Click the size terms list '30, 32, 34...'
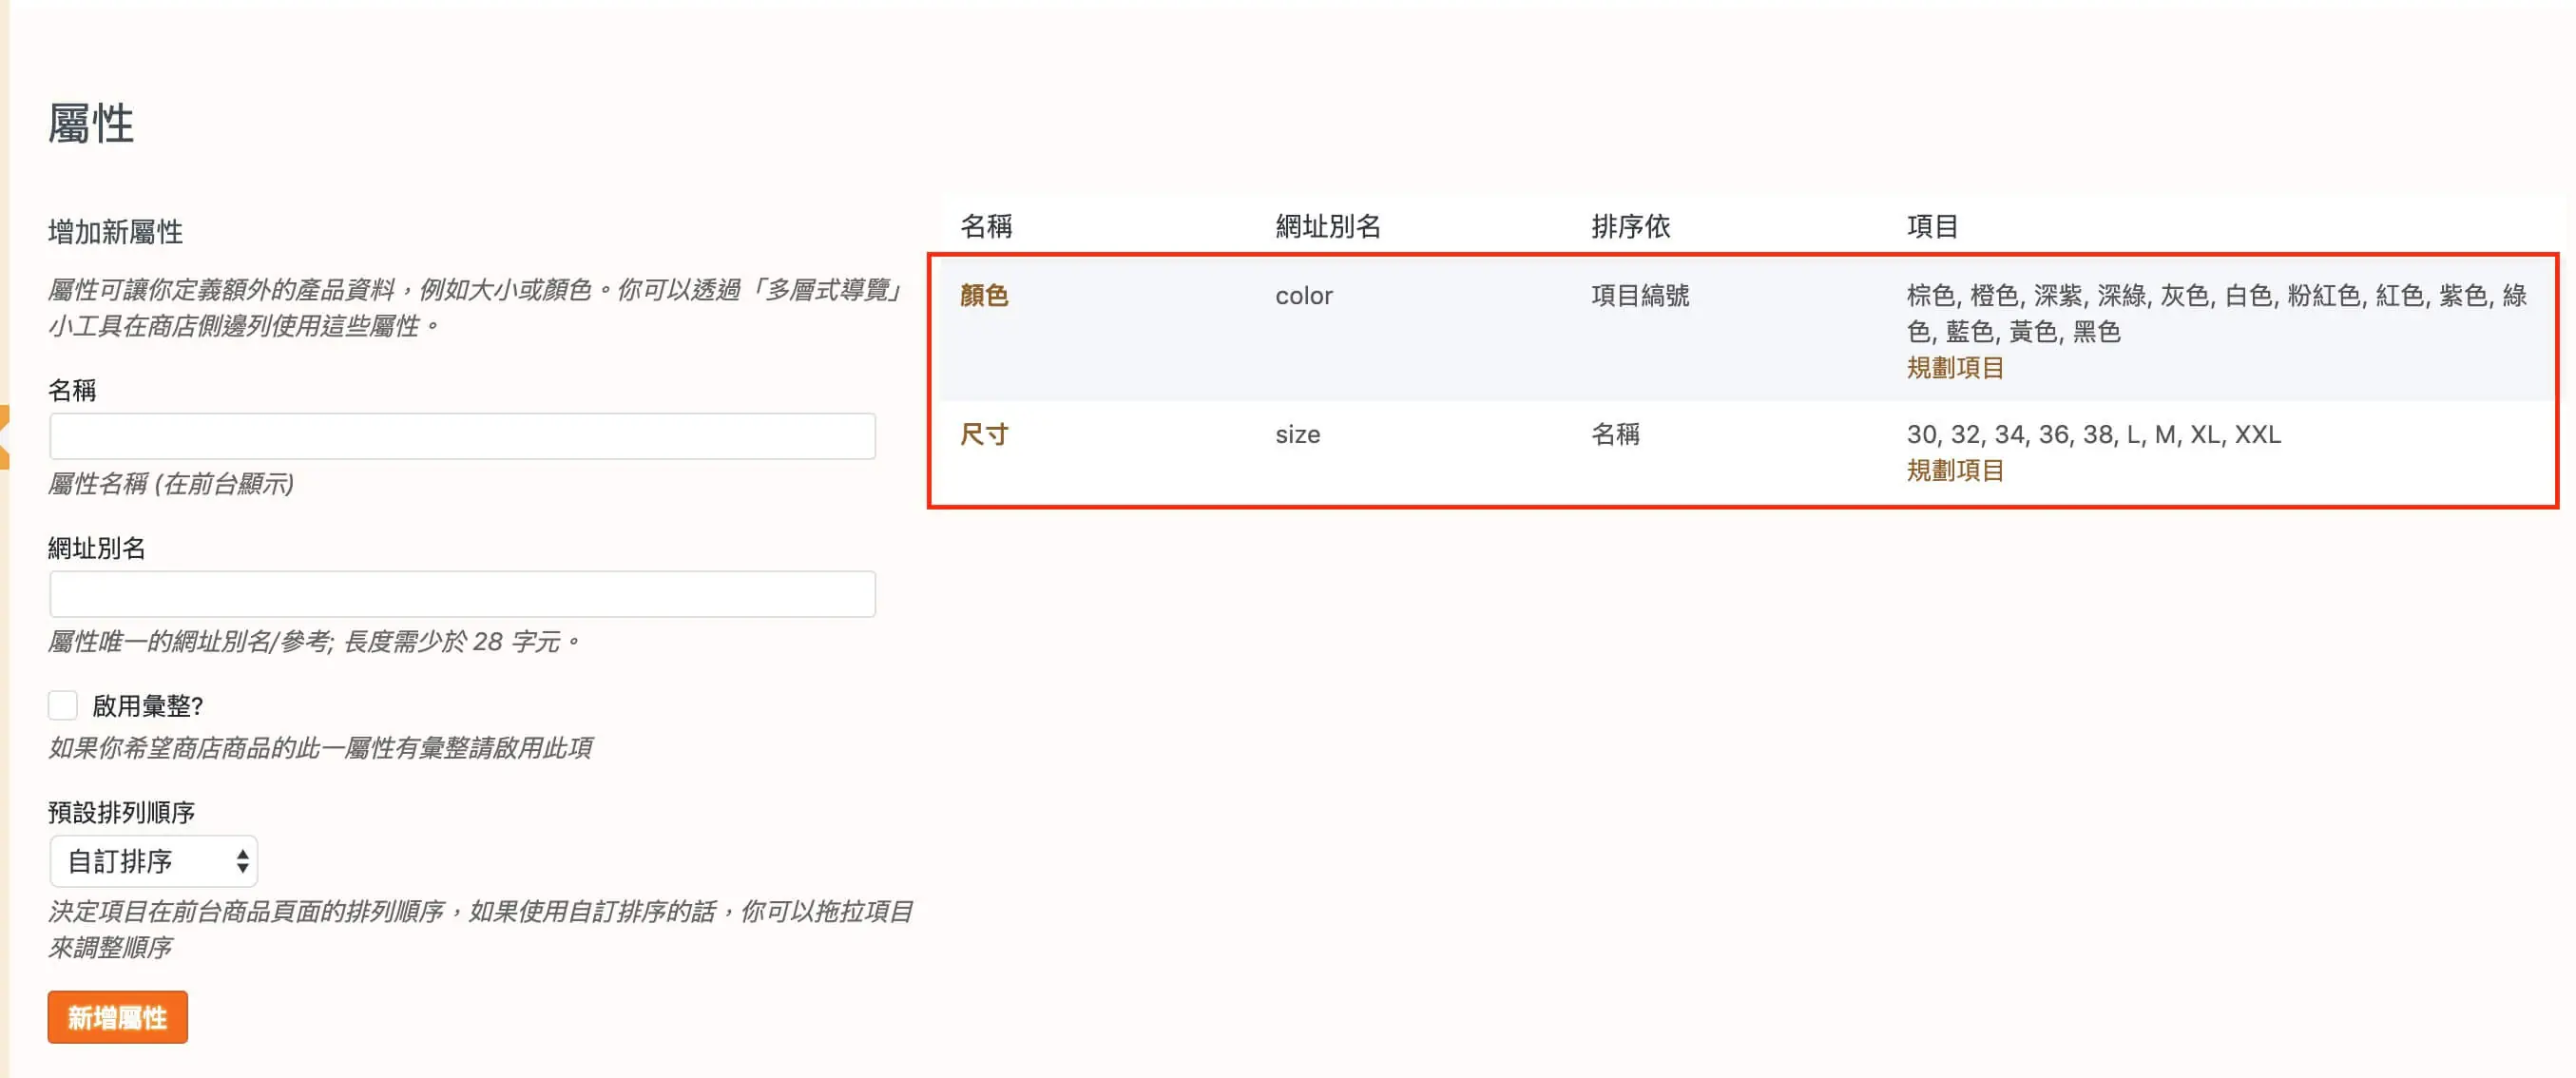The image size is (2576, 1078). tap(2093, 434)
